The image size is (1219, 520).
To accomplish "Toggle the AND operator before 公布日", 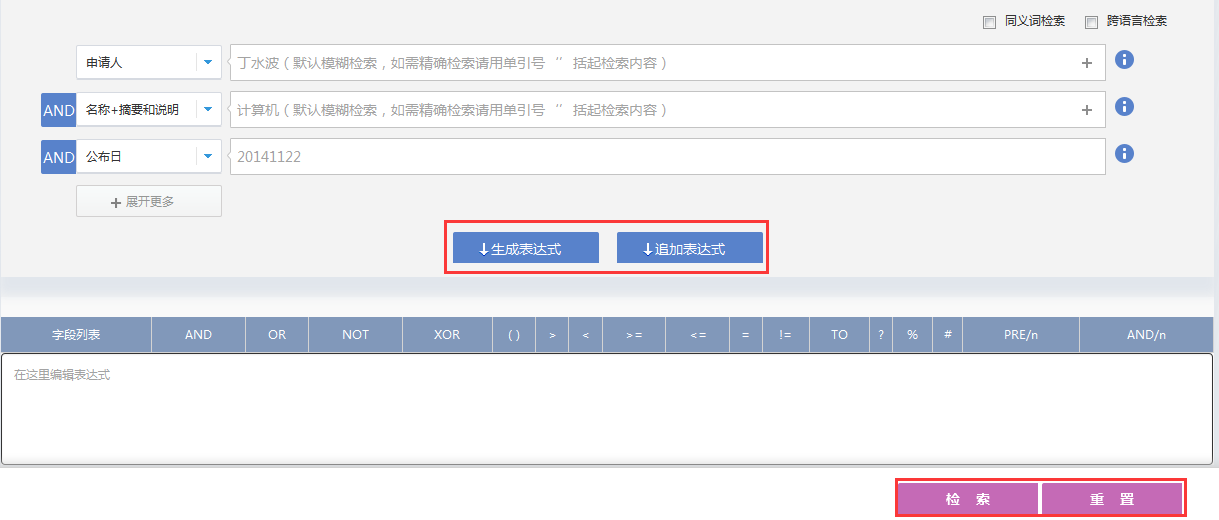I will click(58, 157).
